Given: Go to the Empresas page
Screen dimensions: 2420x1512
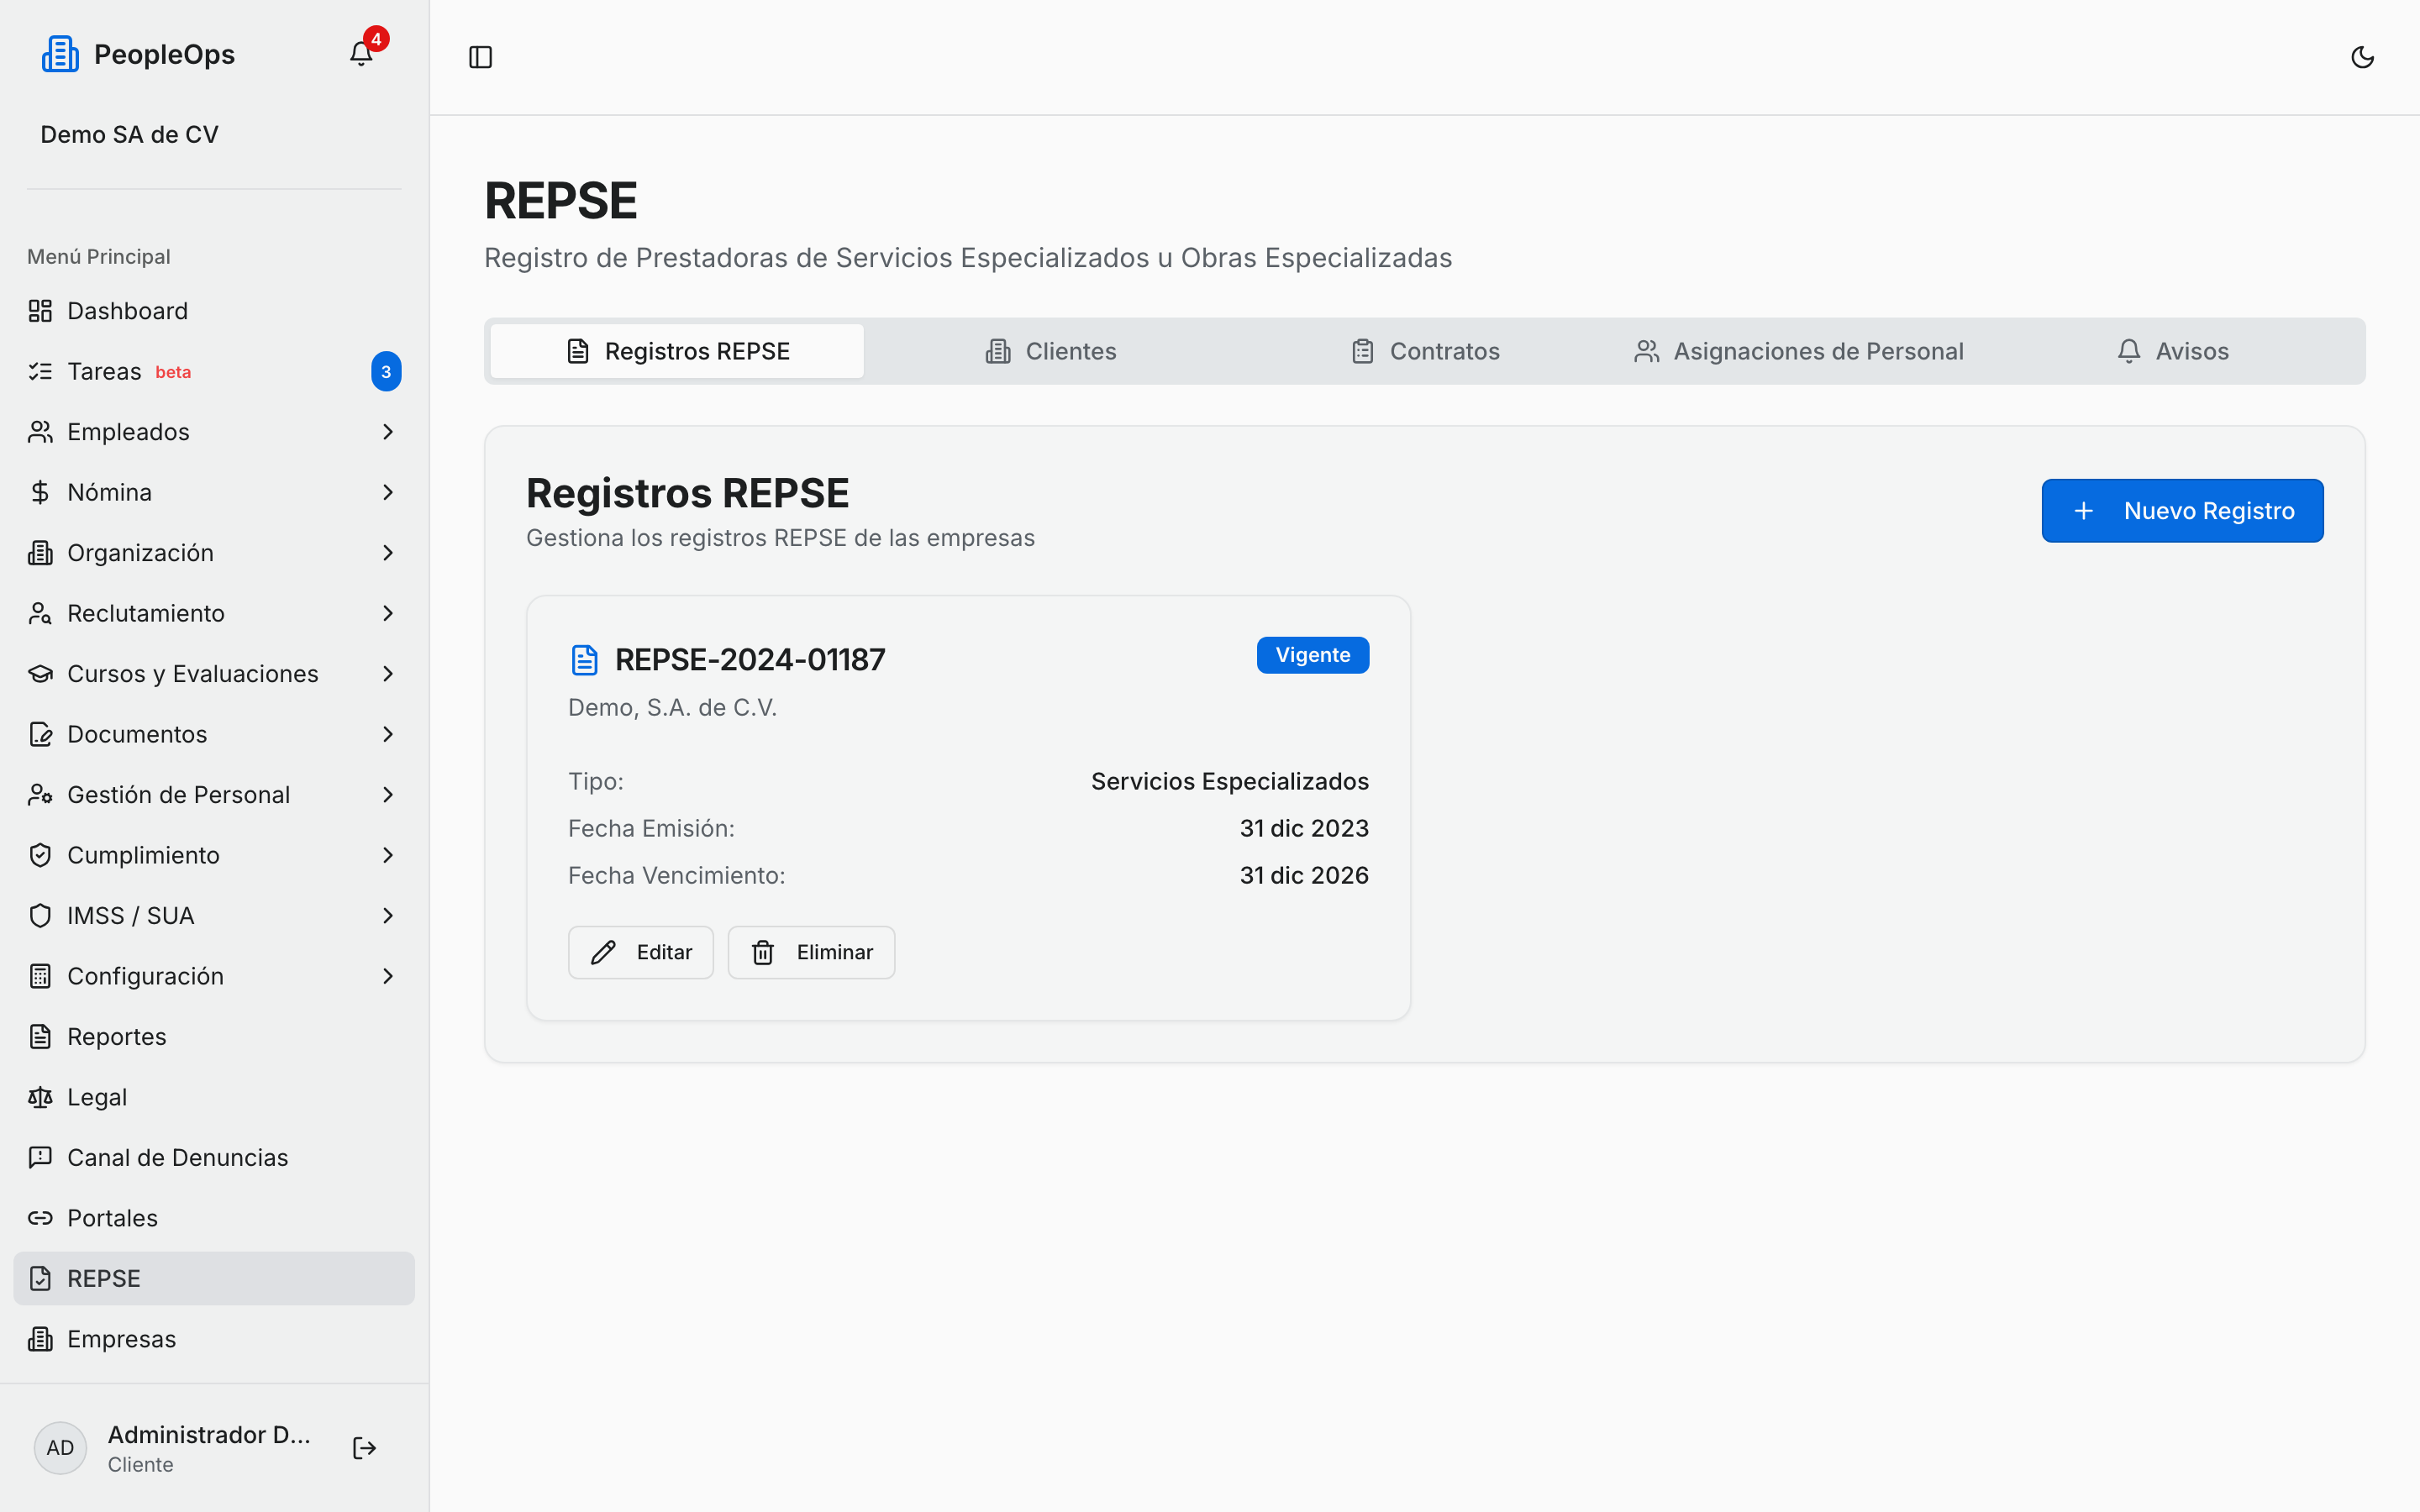Looking at the screenshot, I should (214, 1339).
